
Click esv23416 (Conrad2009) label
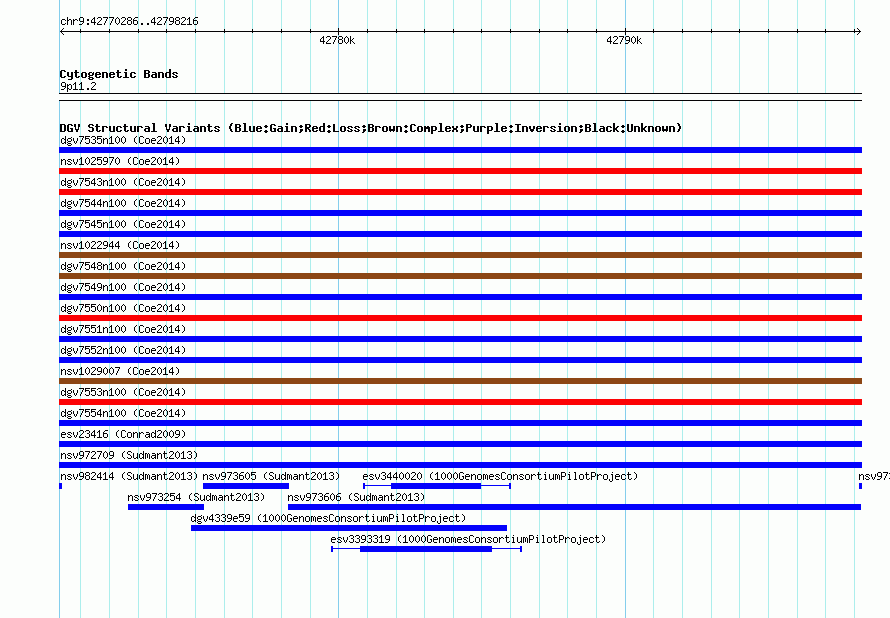pos(123,434)
